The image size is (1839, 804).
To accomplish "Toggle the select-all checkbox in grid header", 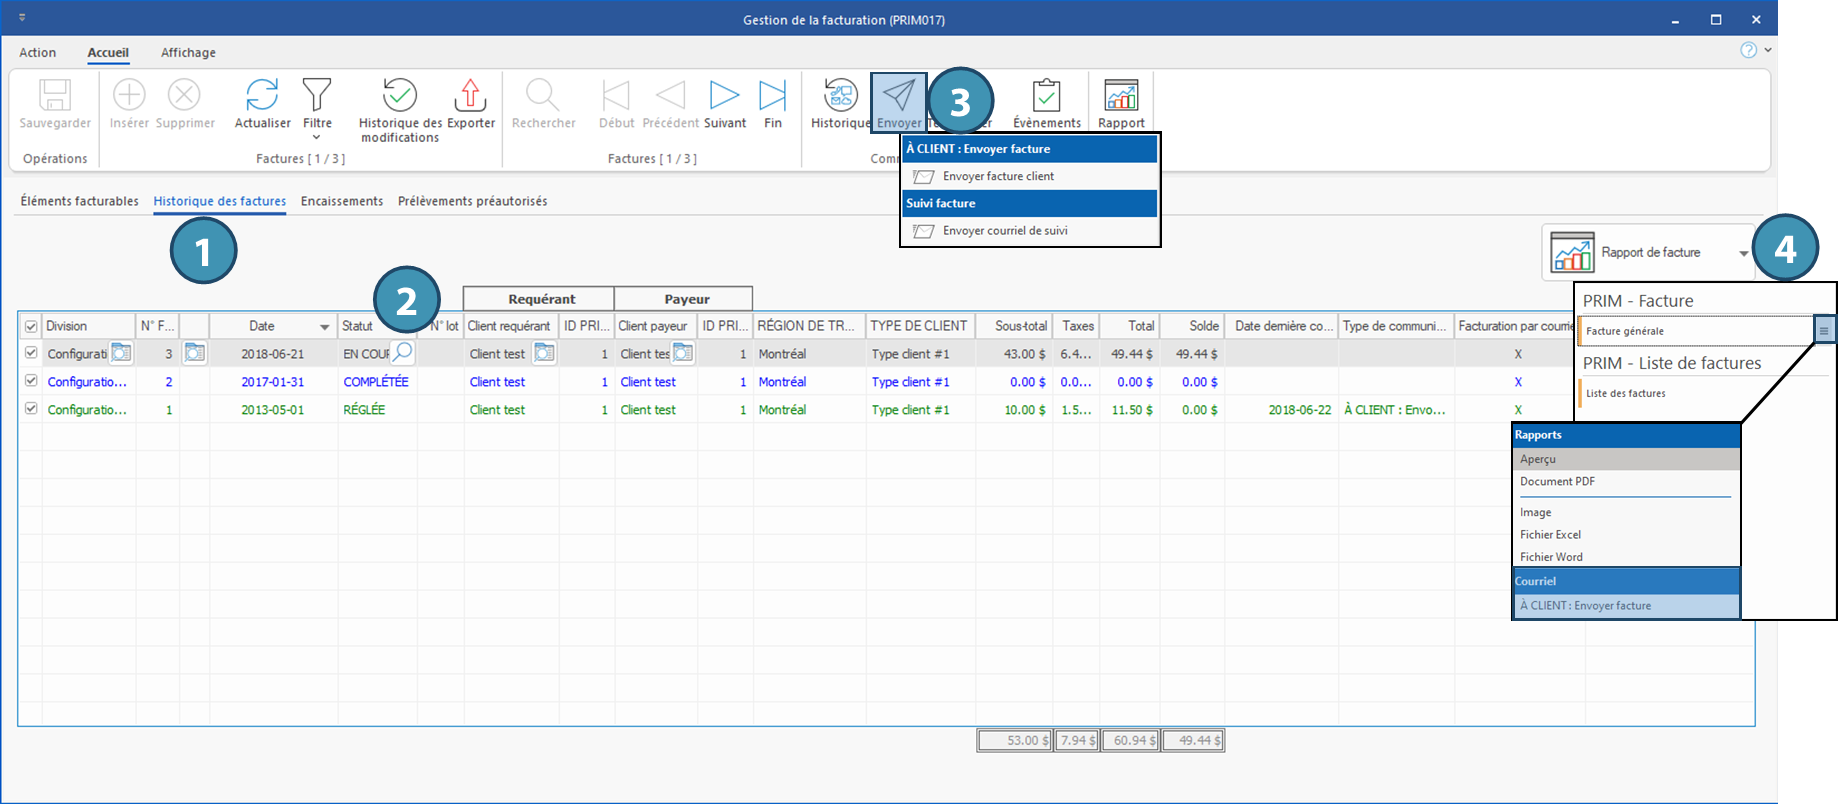I will tap(31, 327).
